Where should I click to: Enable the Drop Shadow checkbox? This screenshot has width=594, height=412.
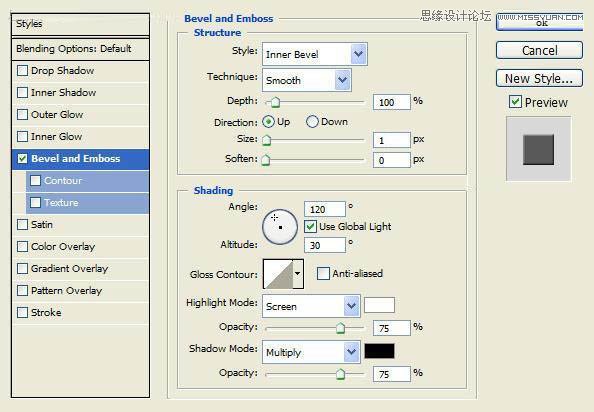pyautogui.click(x=22, y=71)
